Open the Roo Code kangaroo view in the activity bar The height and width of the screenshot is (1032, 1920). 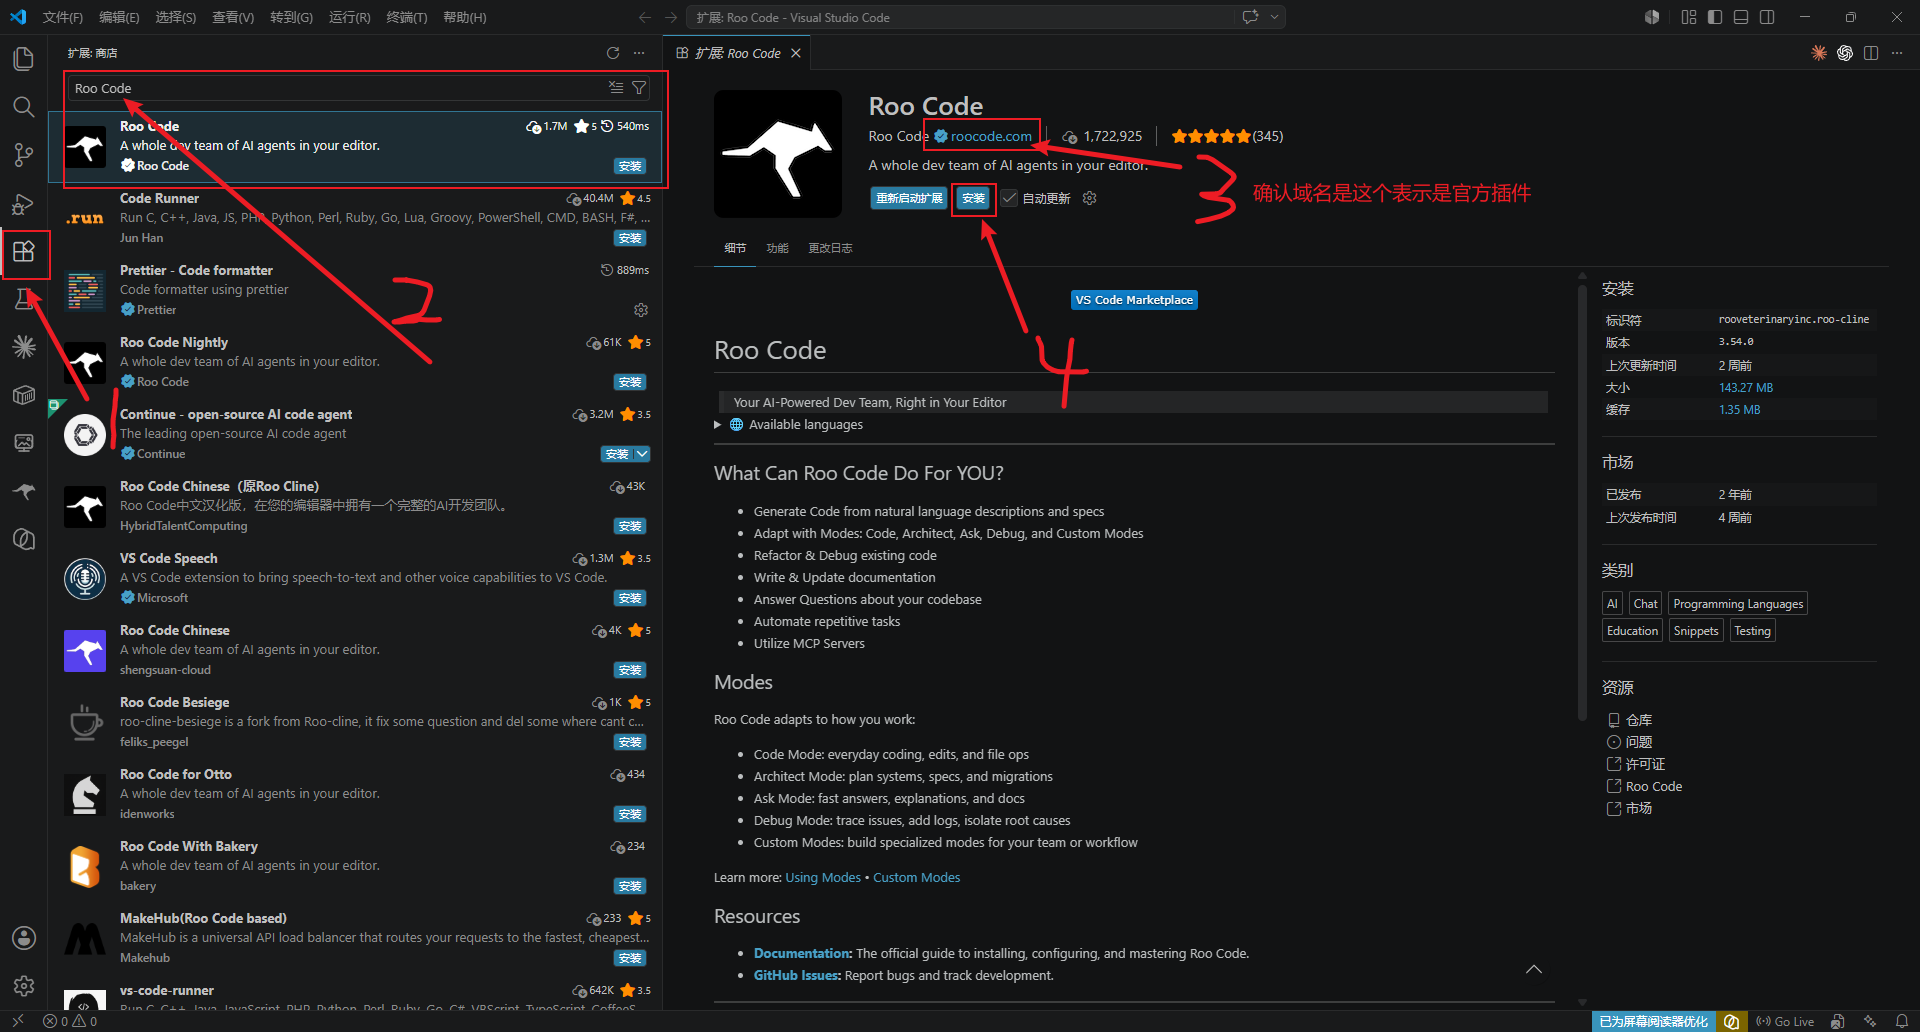(x=24, y=491)
